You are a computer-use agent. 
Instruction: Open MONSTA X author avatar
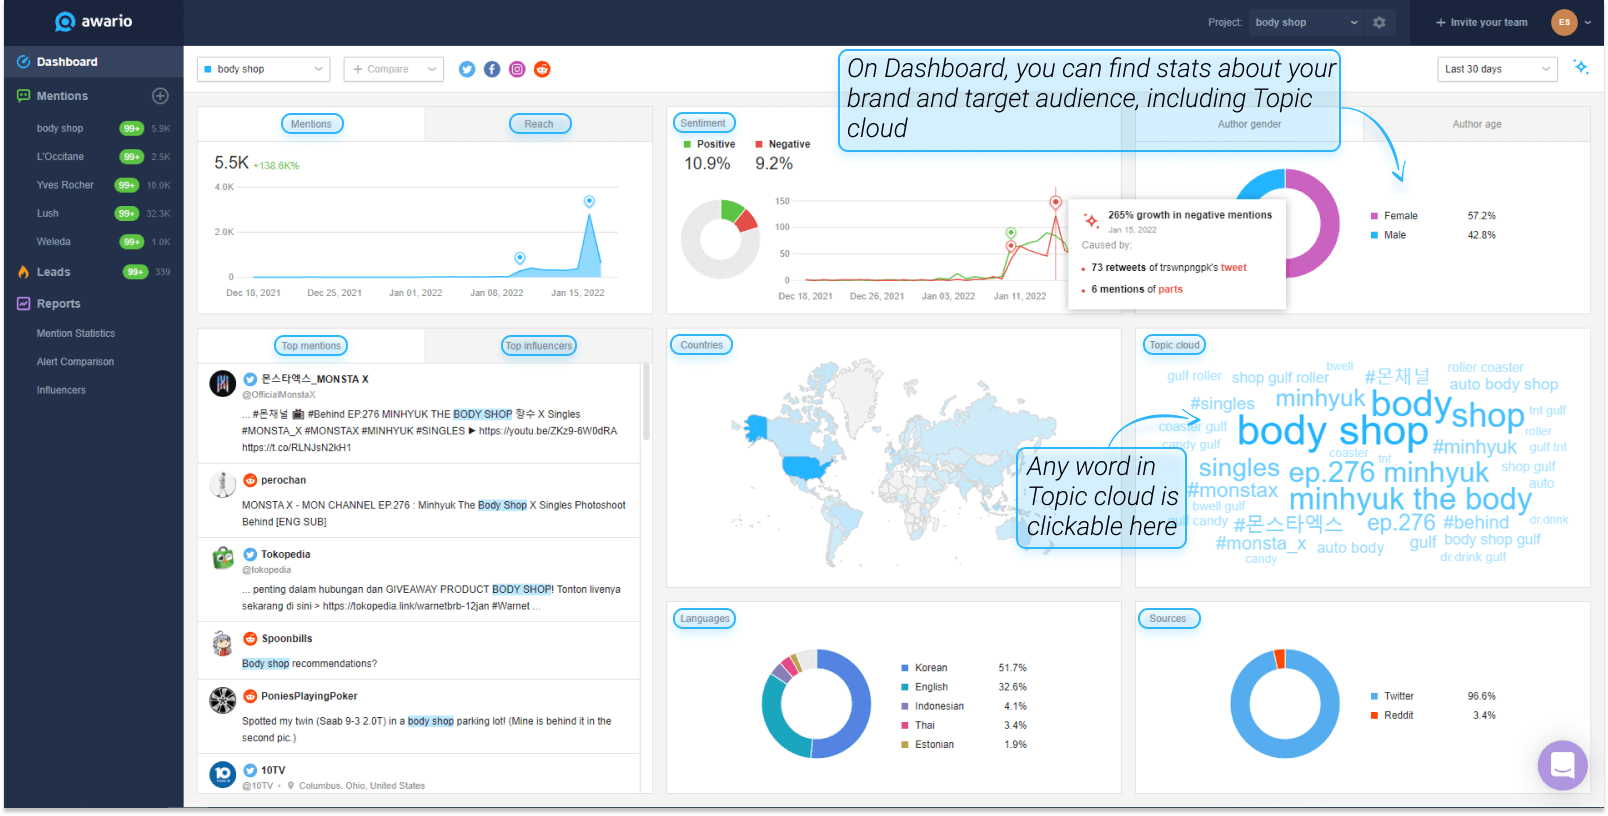223,384
